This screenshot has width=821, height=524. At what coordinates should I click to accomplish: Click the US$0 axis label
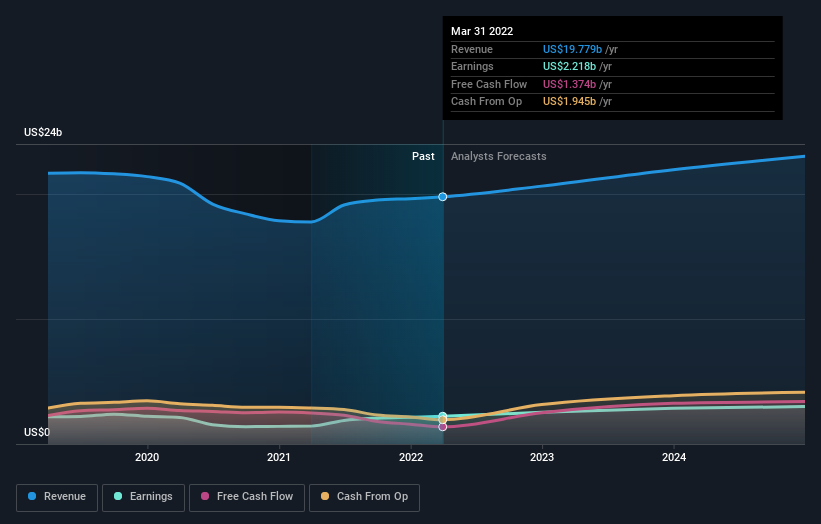pos(37,432)
